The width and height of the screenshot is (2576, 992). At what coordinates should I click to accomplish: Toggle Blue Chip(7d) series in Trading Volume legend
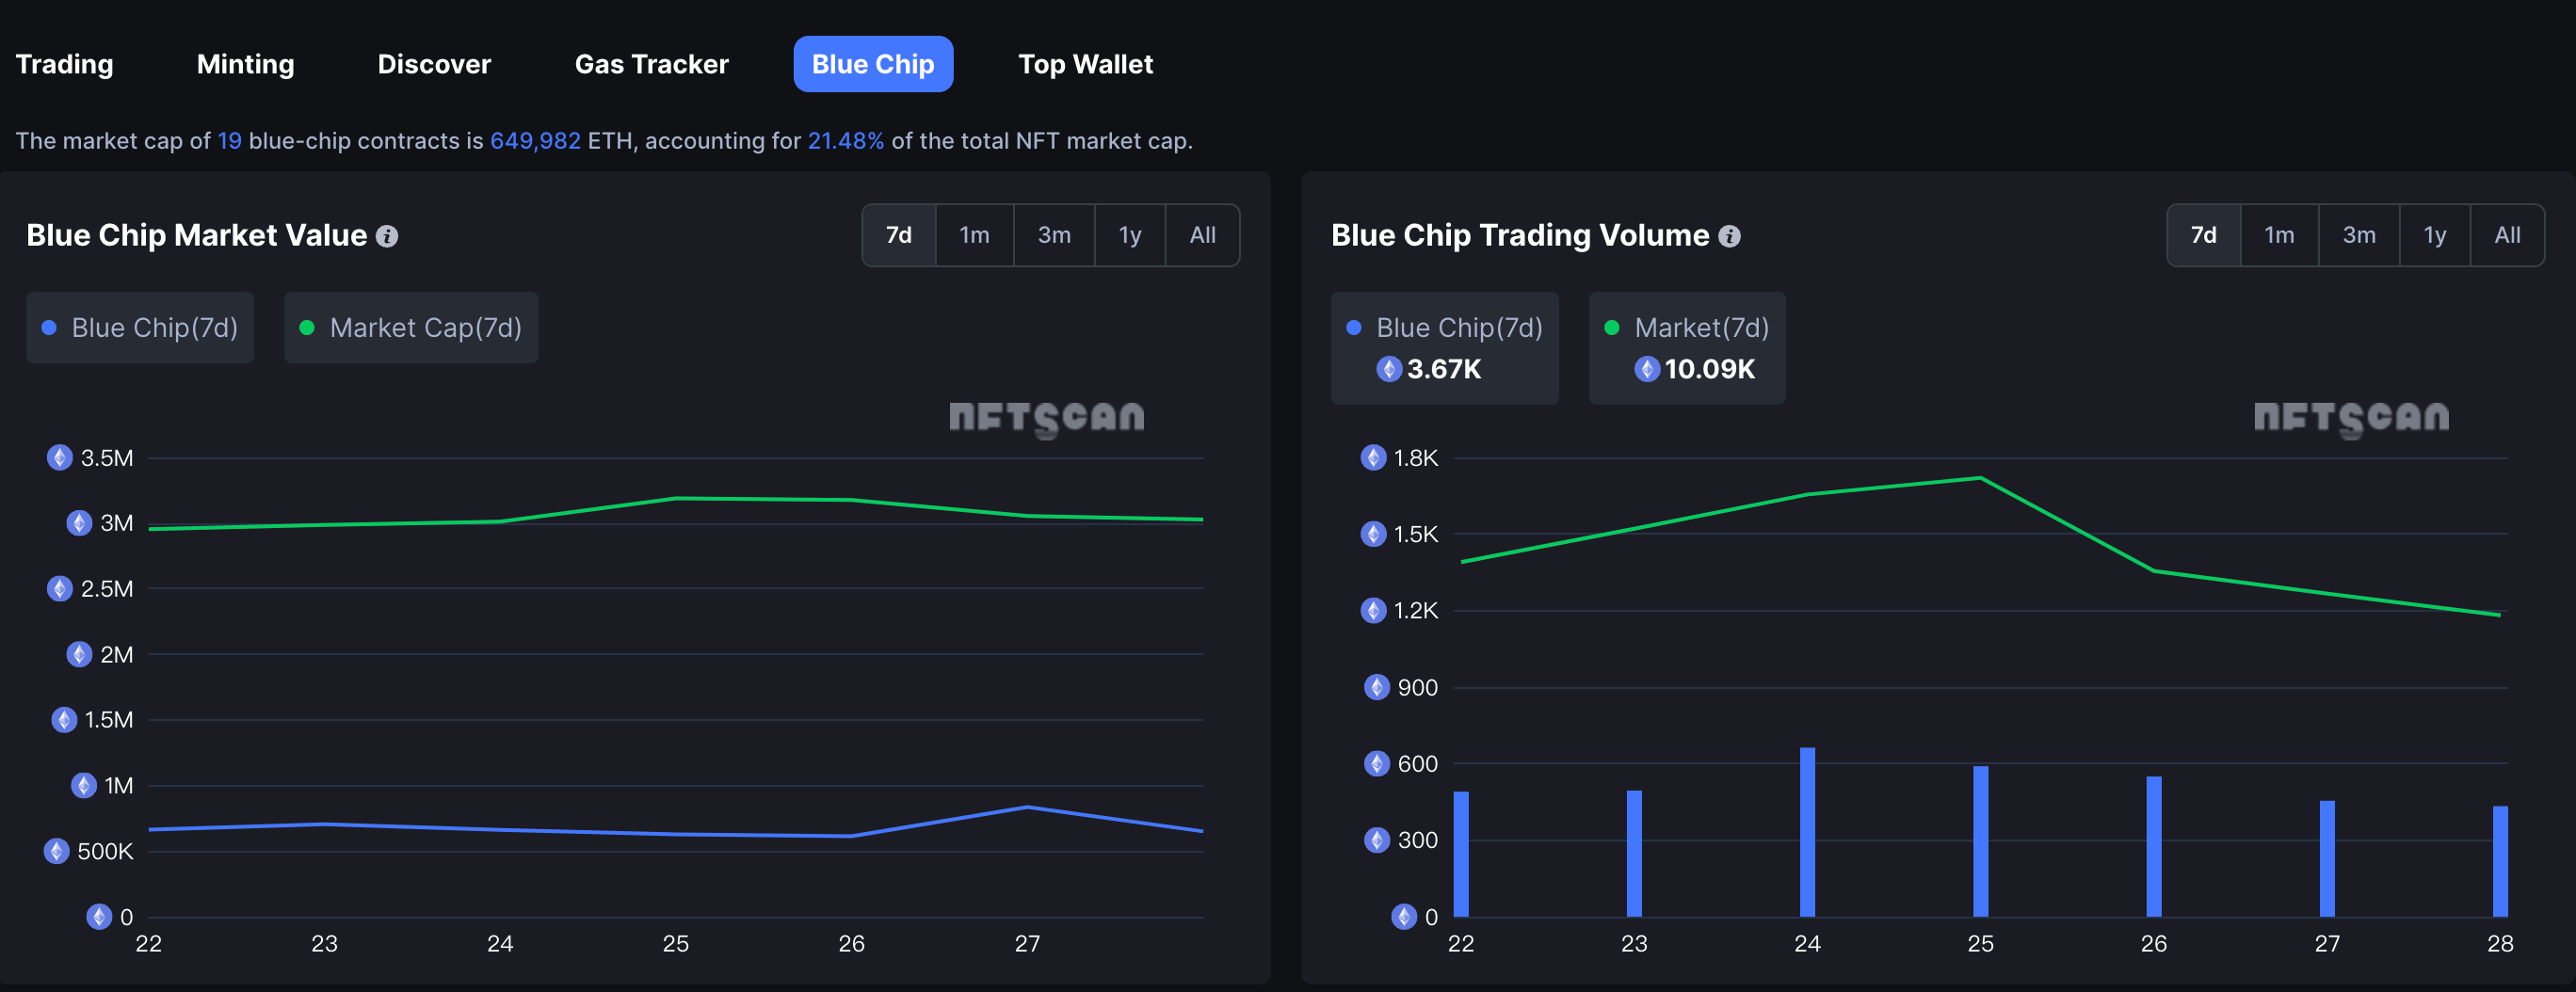1444,348
